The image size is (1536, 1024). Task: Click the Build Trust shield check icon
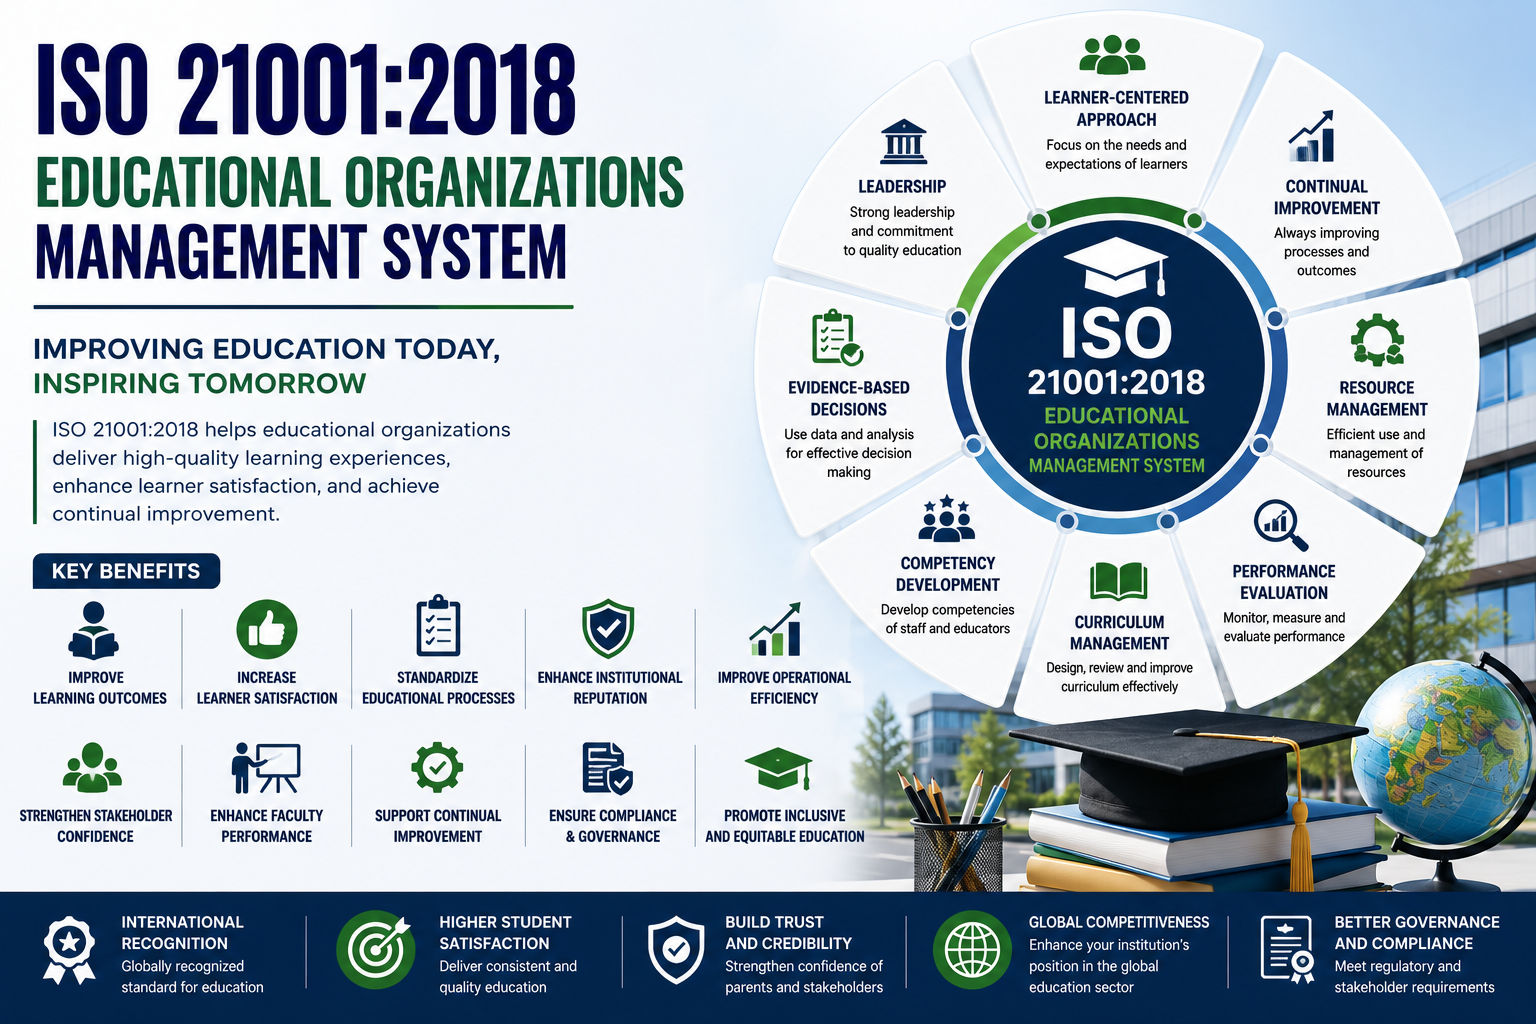pos(676,950)
